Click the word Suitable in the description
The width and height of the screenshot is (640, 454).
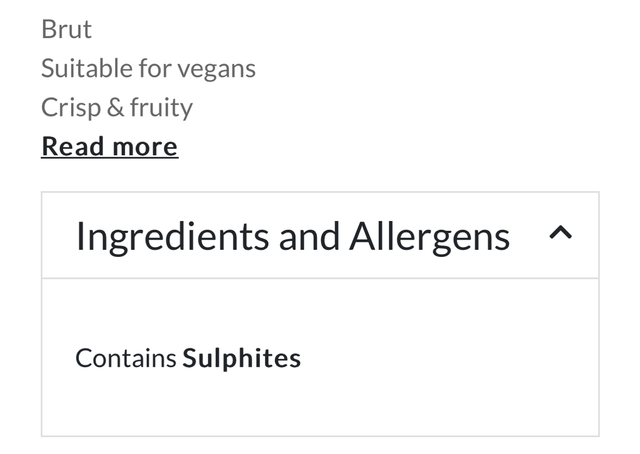84,68
